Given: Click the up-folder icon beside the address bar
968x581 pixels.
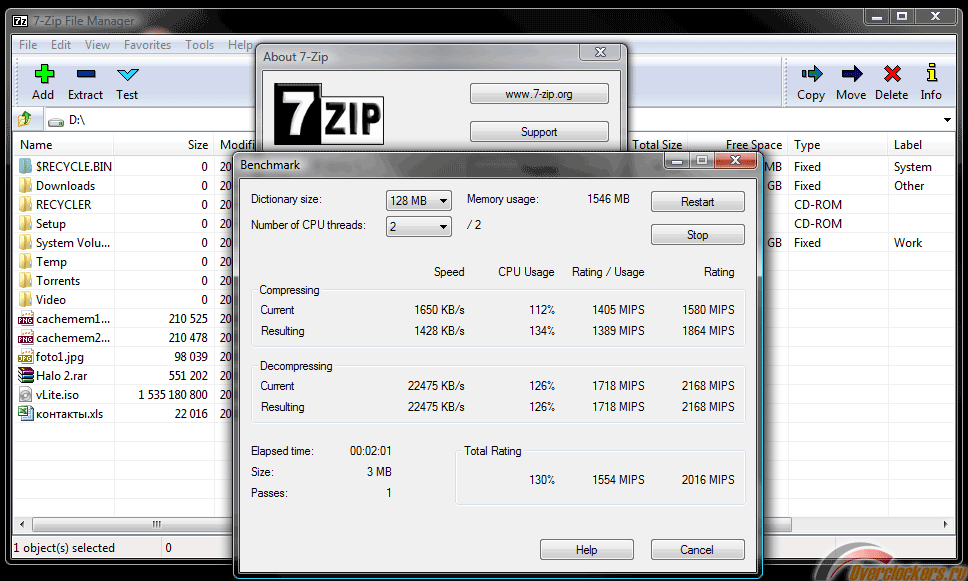Looking at the screenshot, I should click(25, 119).
